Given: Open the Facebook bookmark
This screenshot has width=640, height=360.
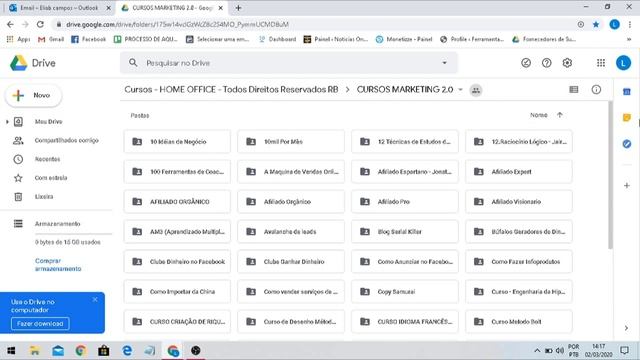Looking at the screenshot, I should (89, 39).
